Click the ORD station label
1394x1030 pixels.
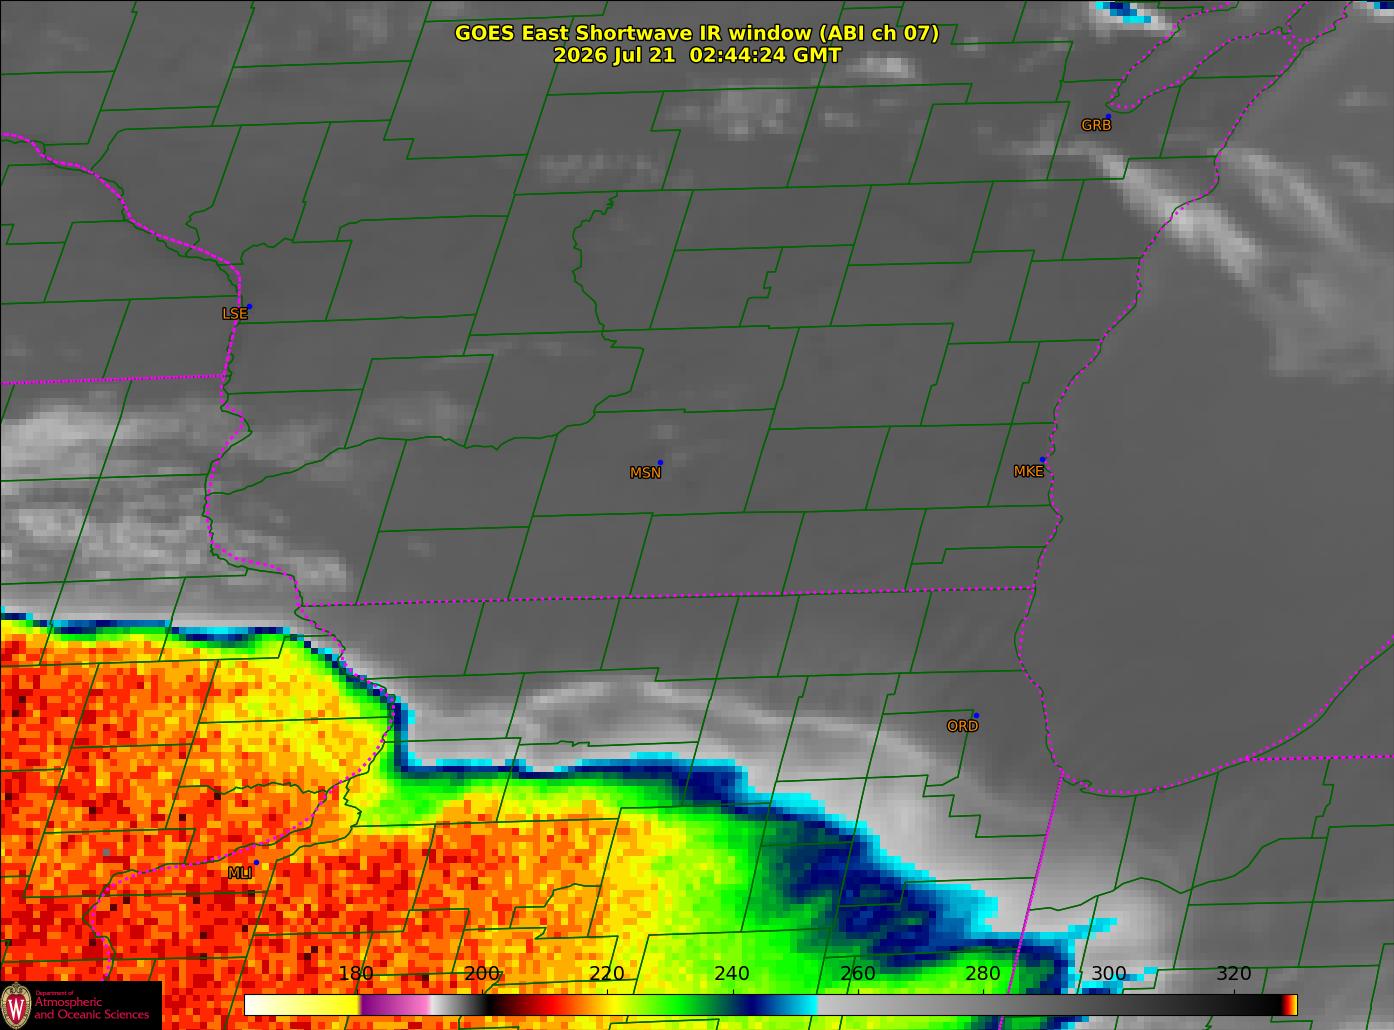pyautogui.click(x=962, y=727)
